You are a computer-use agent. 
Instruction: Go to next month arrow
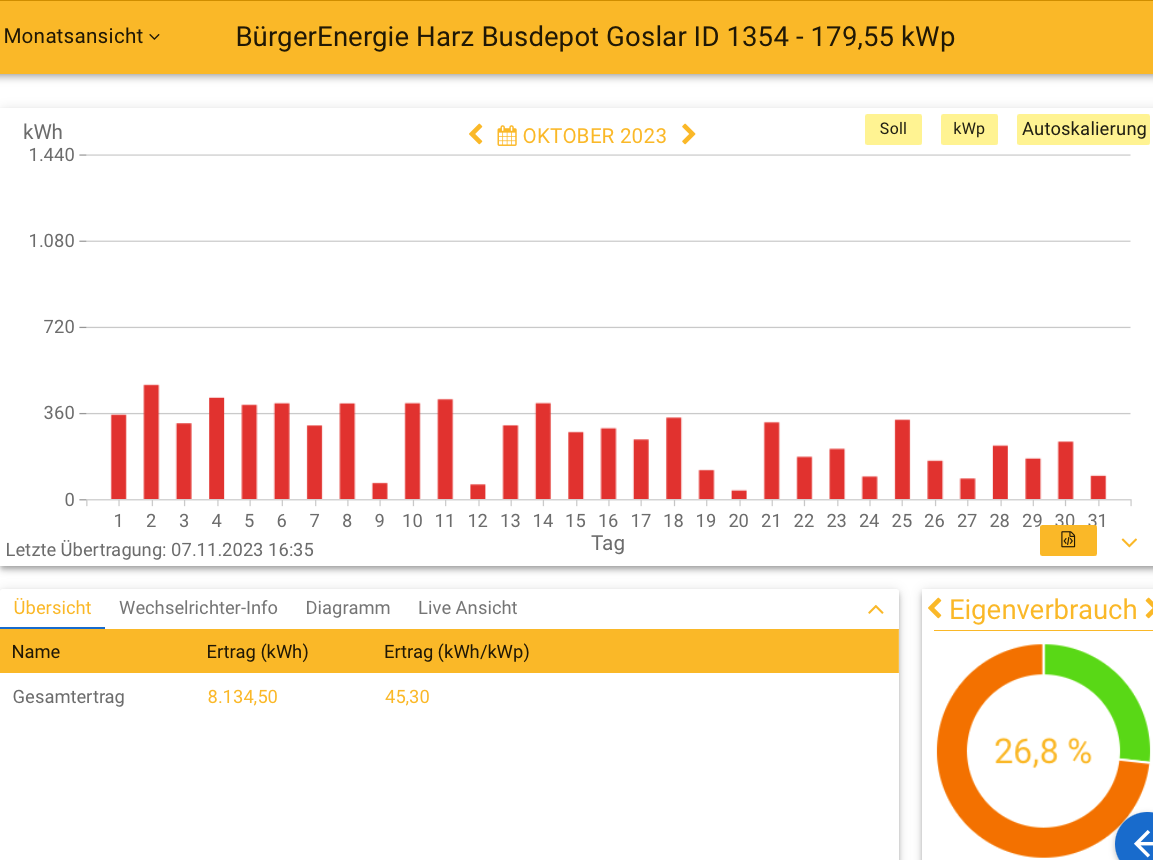click(x=688, y=135)
